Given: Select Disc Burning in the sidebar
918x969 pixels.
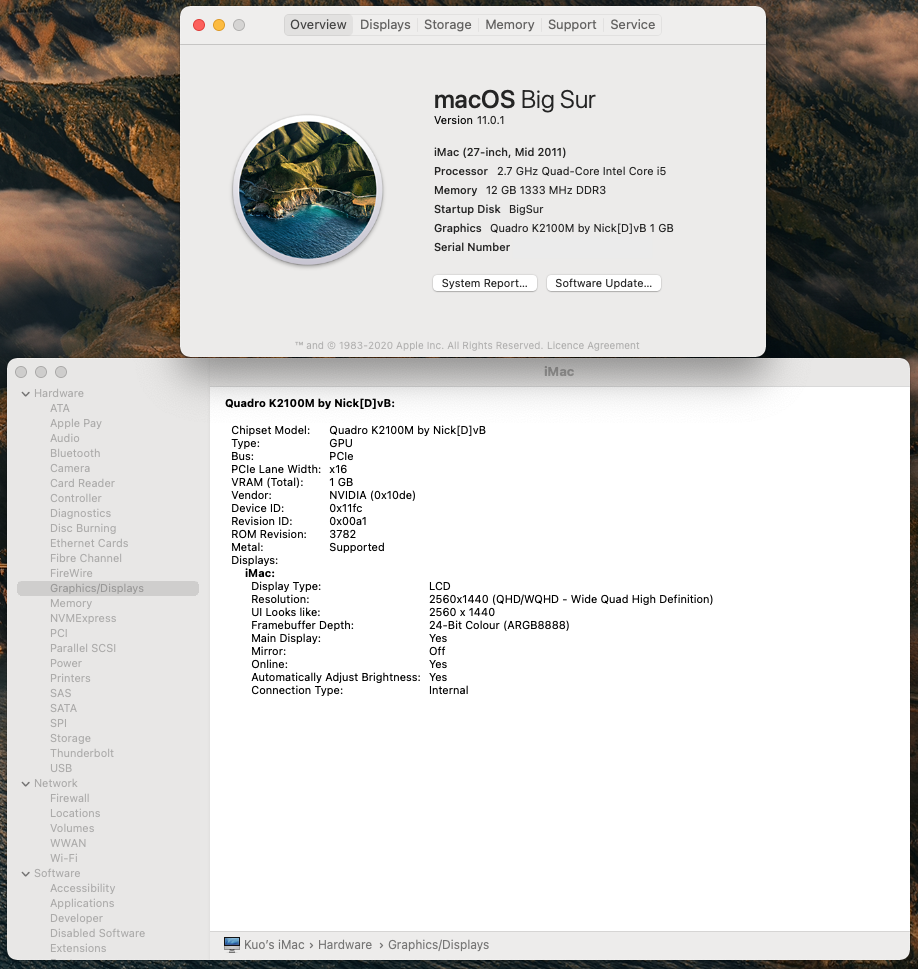Looking at the screenshot, I should pyautogui.click(x=83, y=528).
